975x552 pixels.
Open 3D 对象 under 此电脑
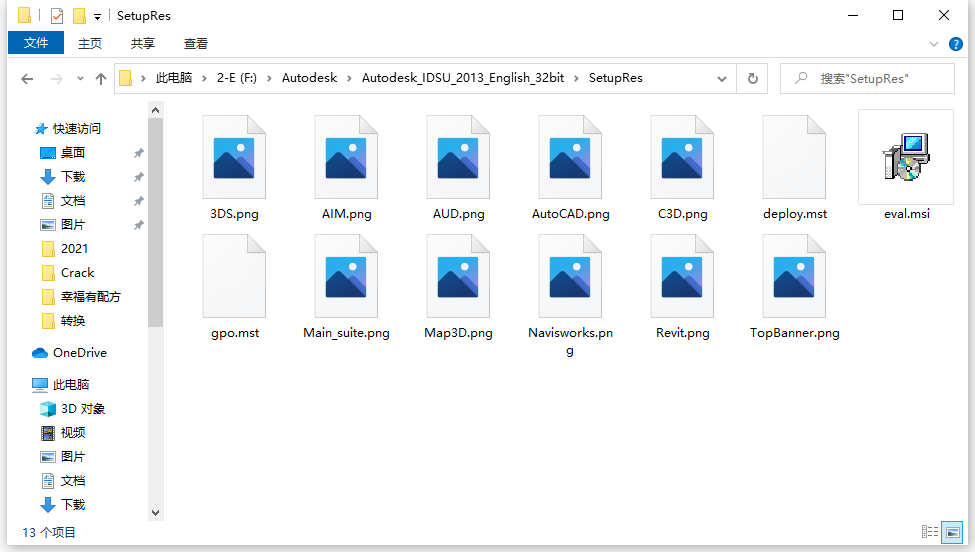(83, 408)
